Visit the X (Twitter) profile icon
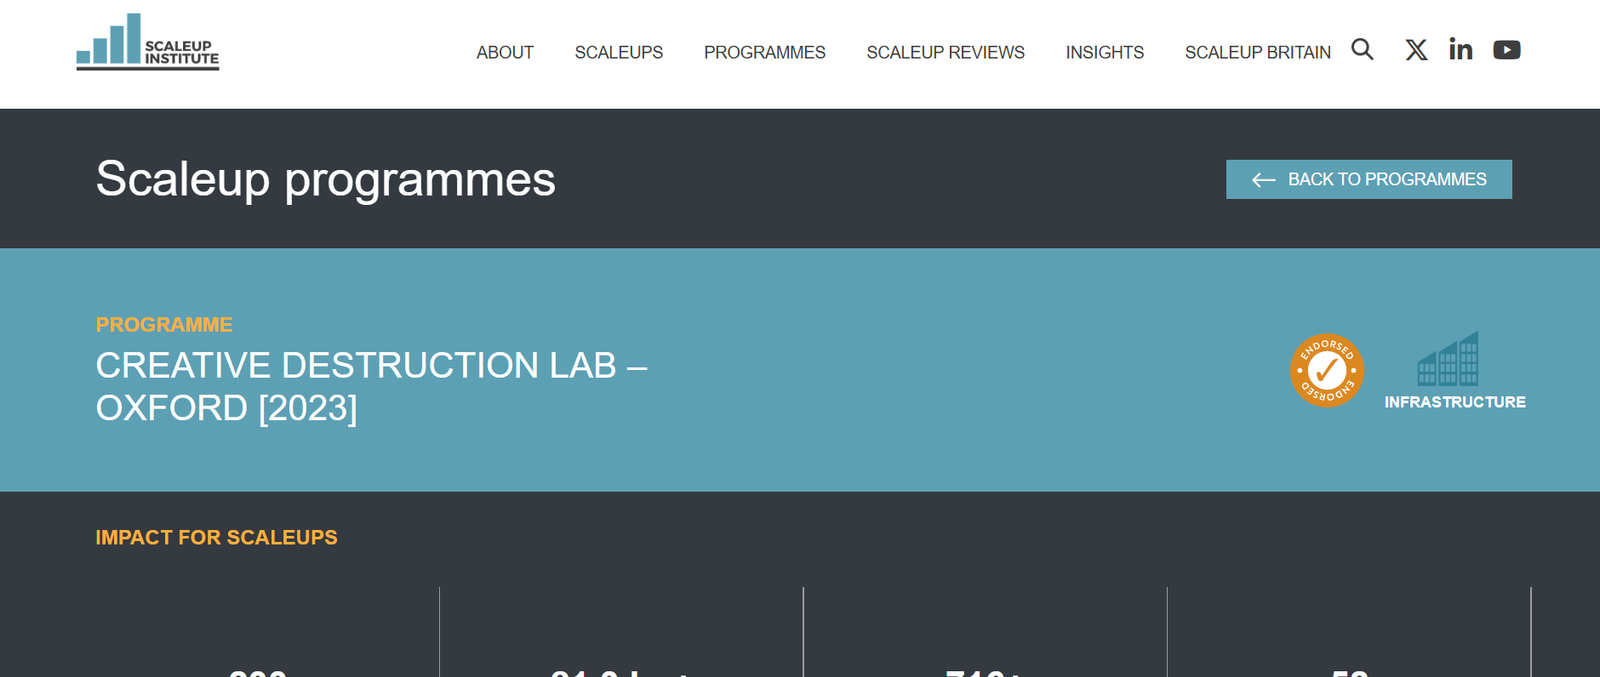 [x=1416, y=50]
